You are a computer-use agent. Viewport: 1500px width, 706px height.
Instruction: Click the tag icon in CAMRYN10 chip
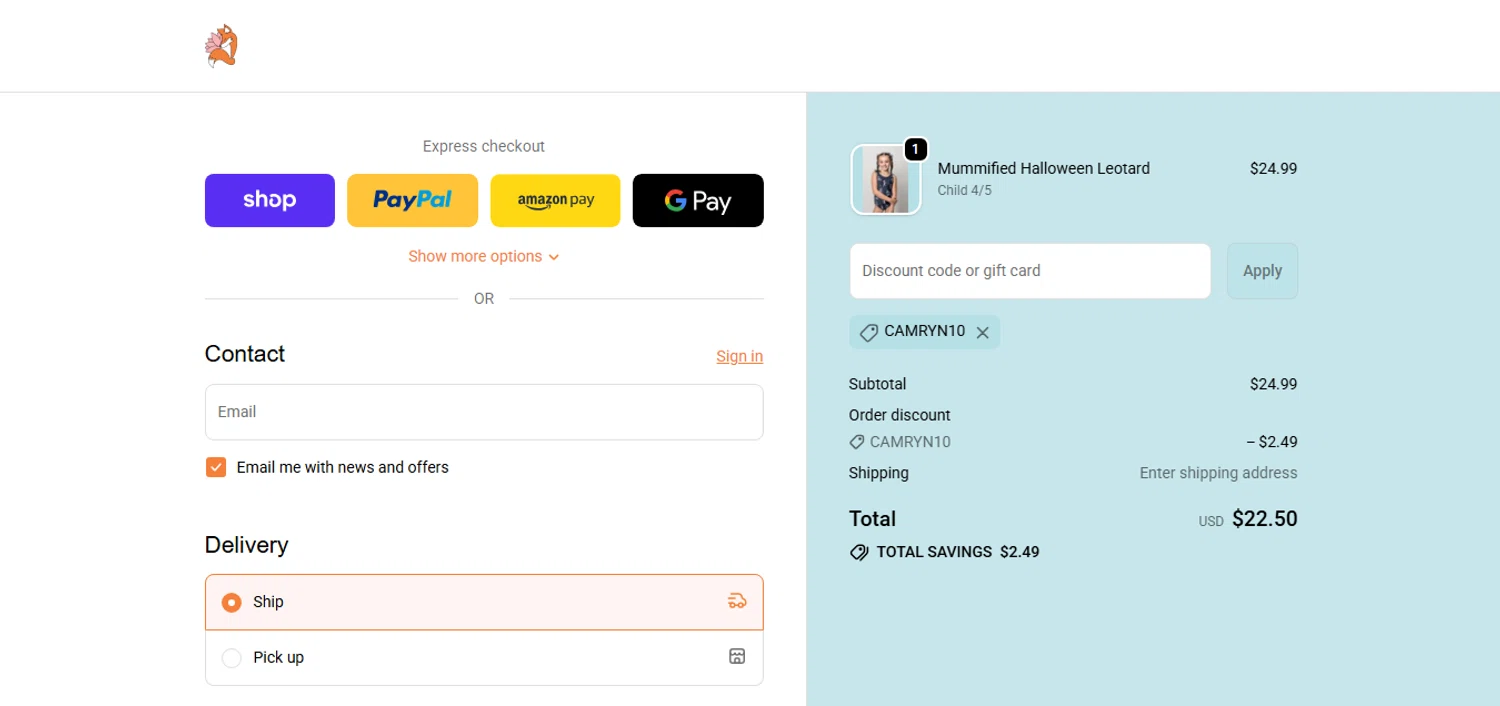point(868,333)
